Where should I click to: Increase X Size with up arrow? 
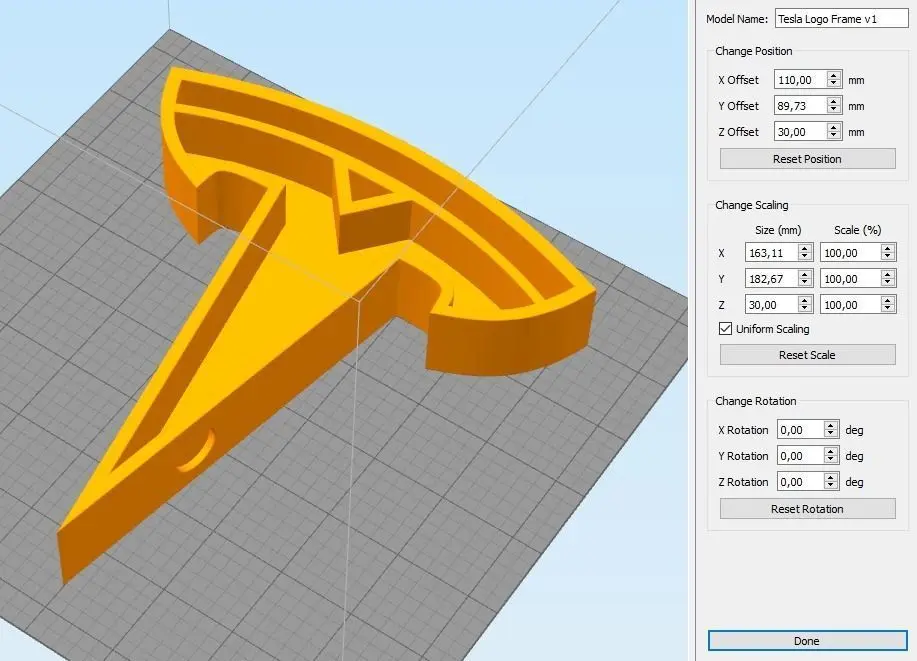click(x=805, y=248)
